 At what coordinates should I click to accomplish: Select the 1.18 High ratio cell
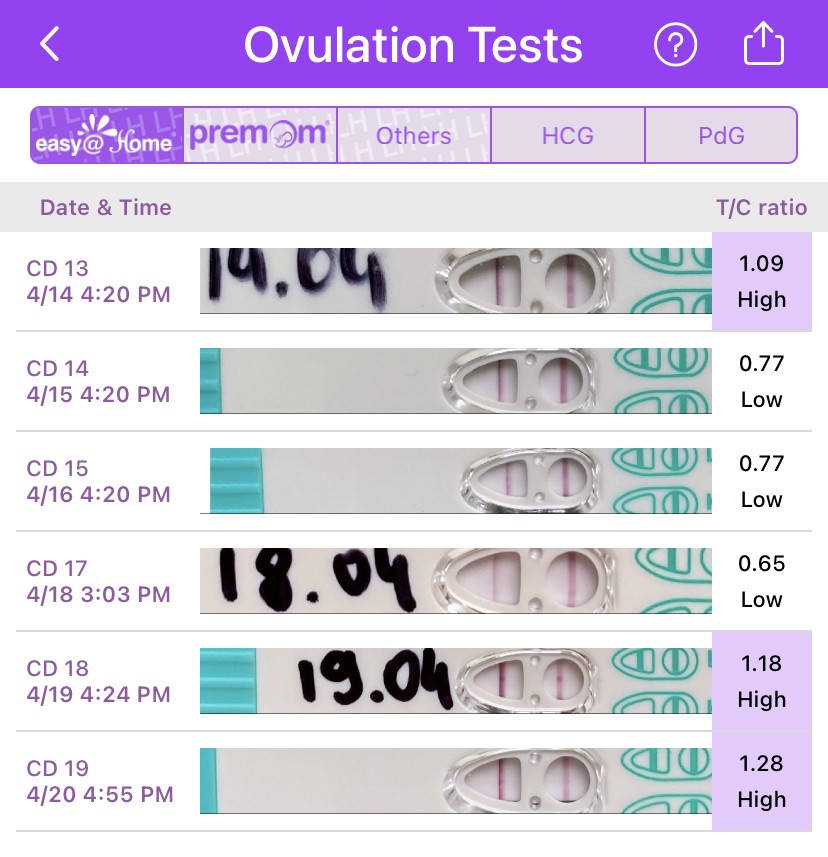pos(761,681)
